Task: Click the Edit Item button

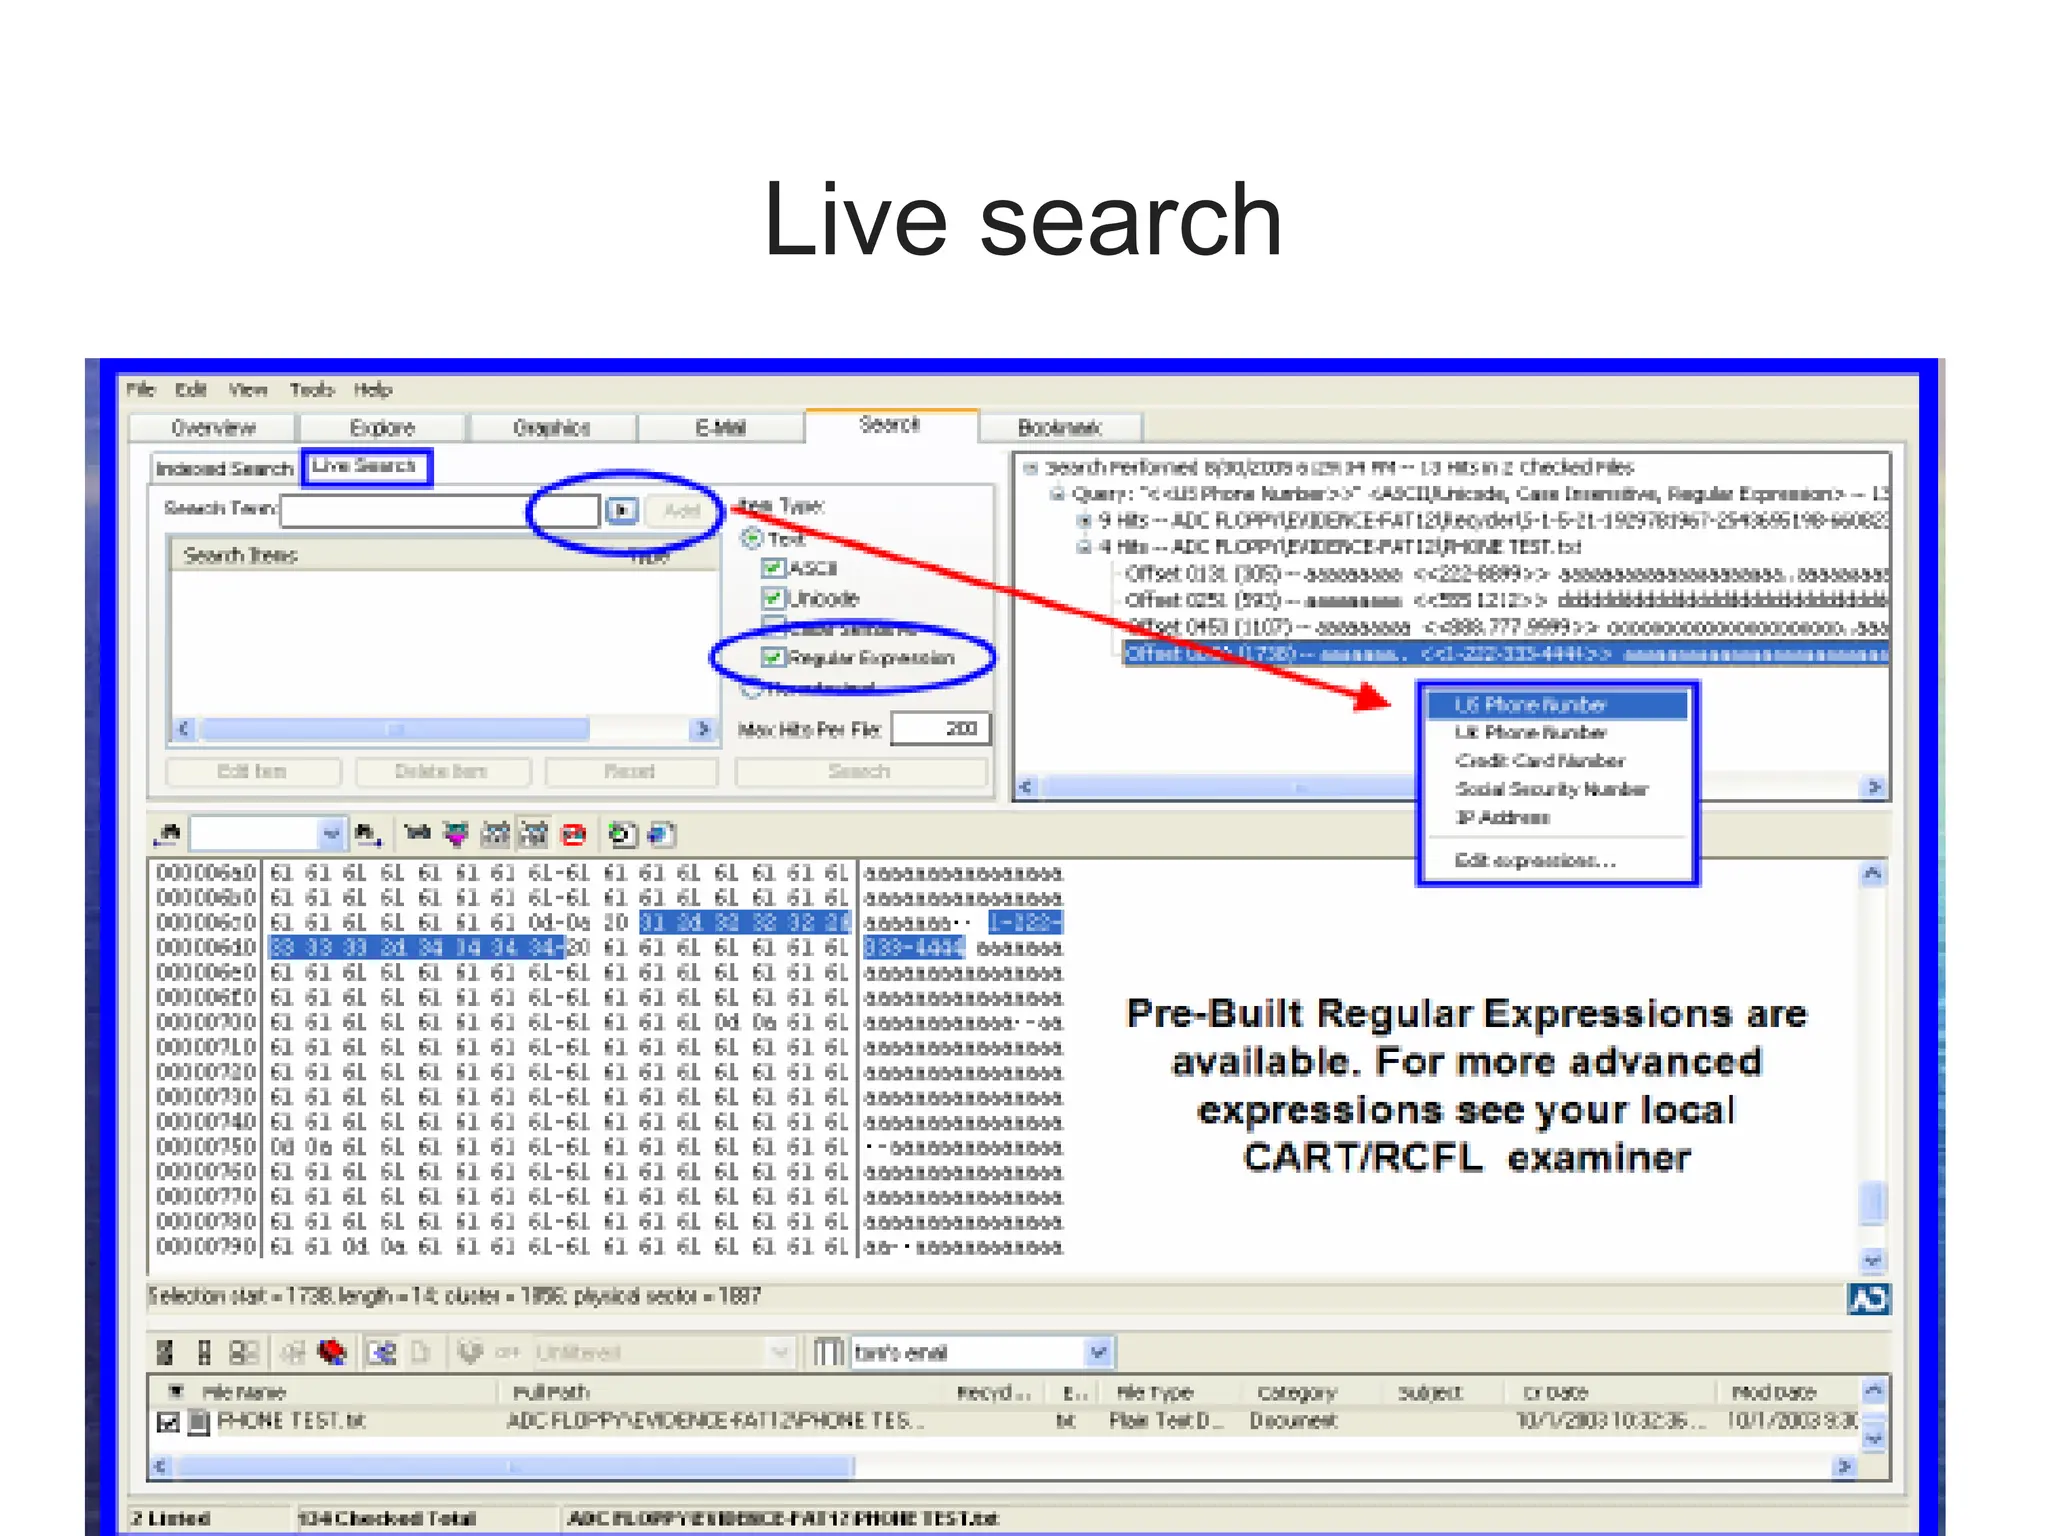Action: 252,771
